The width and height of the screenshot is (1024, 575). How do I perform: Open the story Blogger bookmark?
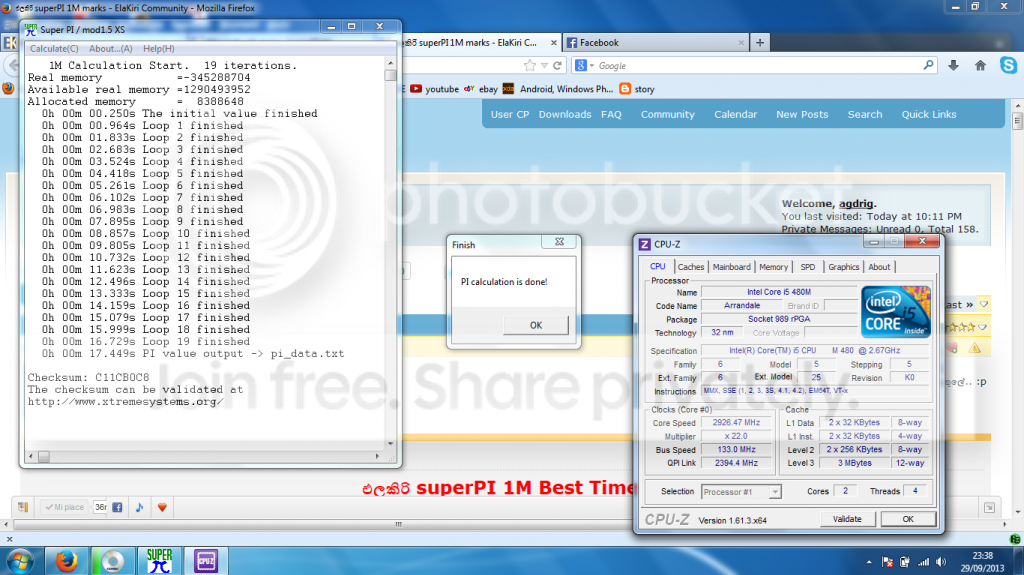pyautogui.click(x=637, y=89)
